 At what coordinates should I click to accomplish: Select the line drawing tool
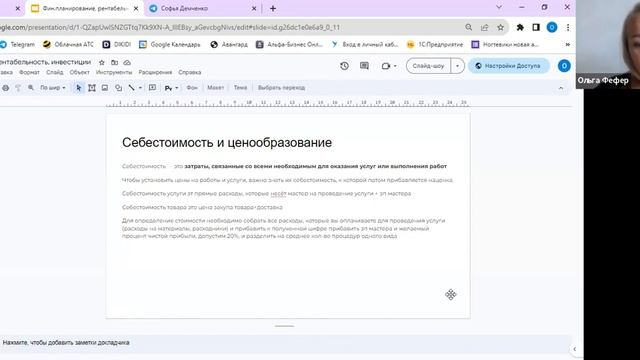point(131,88)
